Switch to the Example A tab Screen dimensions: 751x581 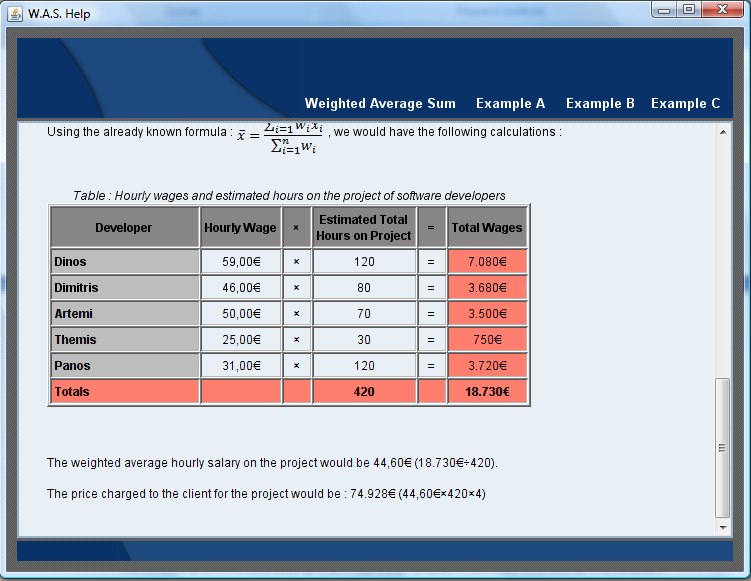tap(510, 104)
